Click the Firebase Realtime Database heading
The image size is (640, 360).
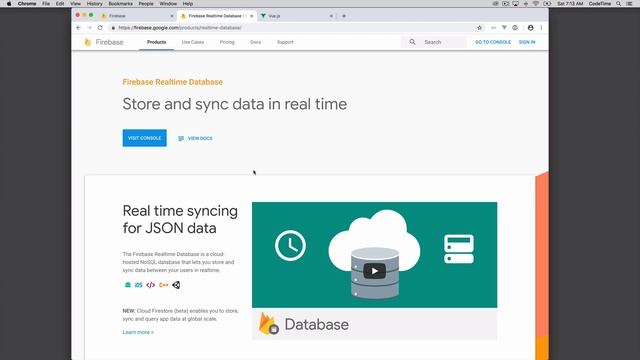coord(173,82)
